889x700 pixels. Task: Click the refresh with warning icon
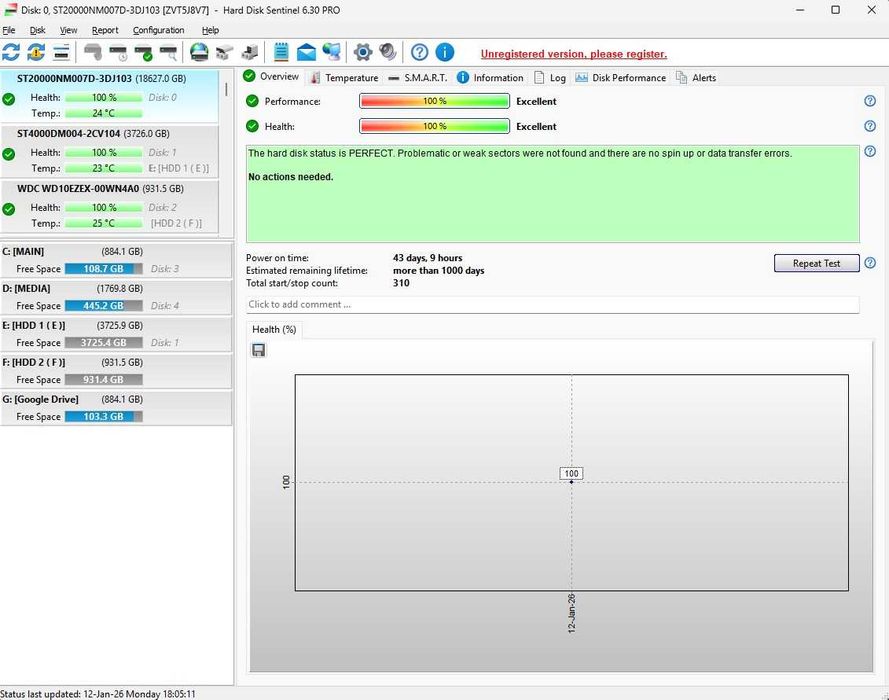36,52
